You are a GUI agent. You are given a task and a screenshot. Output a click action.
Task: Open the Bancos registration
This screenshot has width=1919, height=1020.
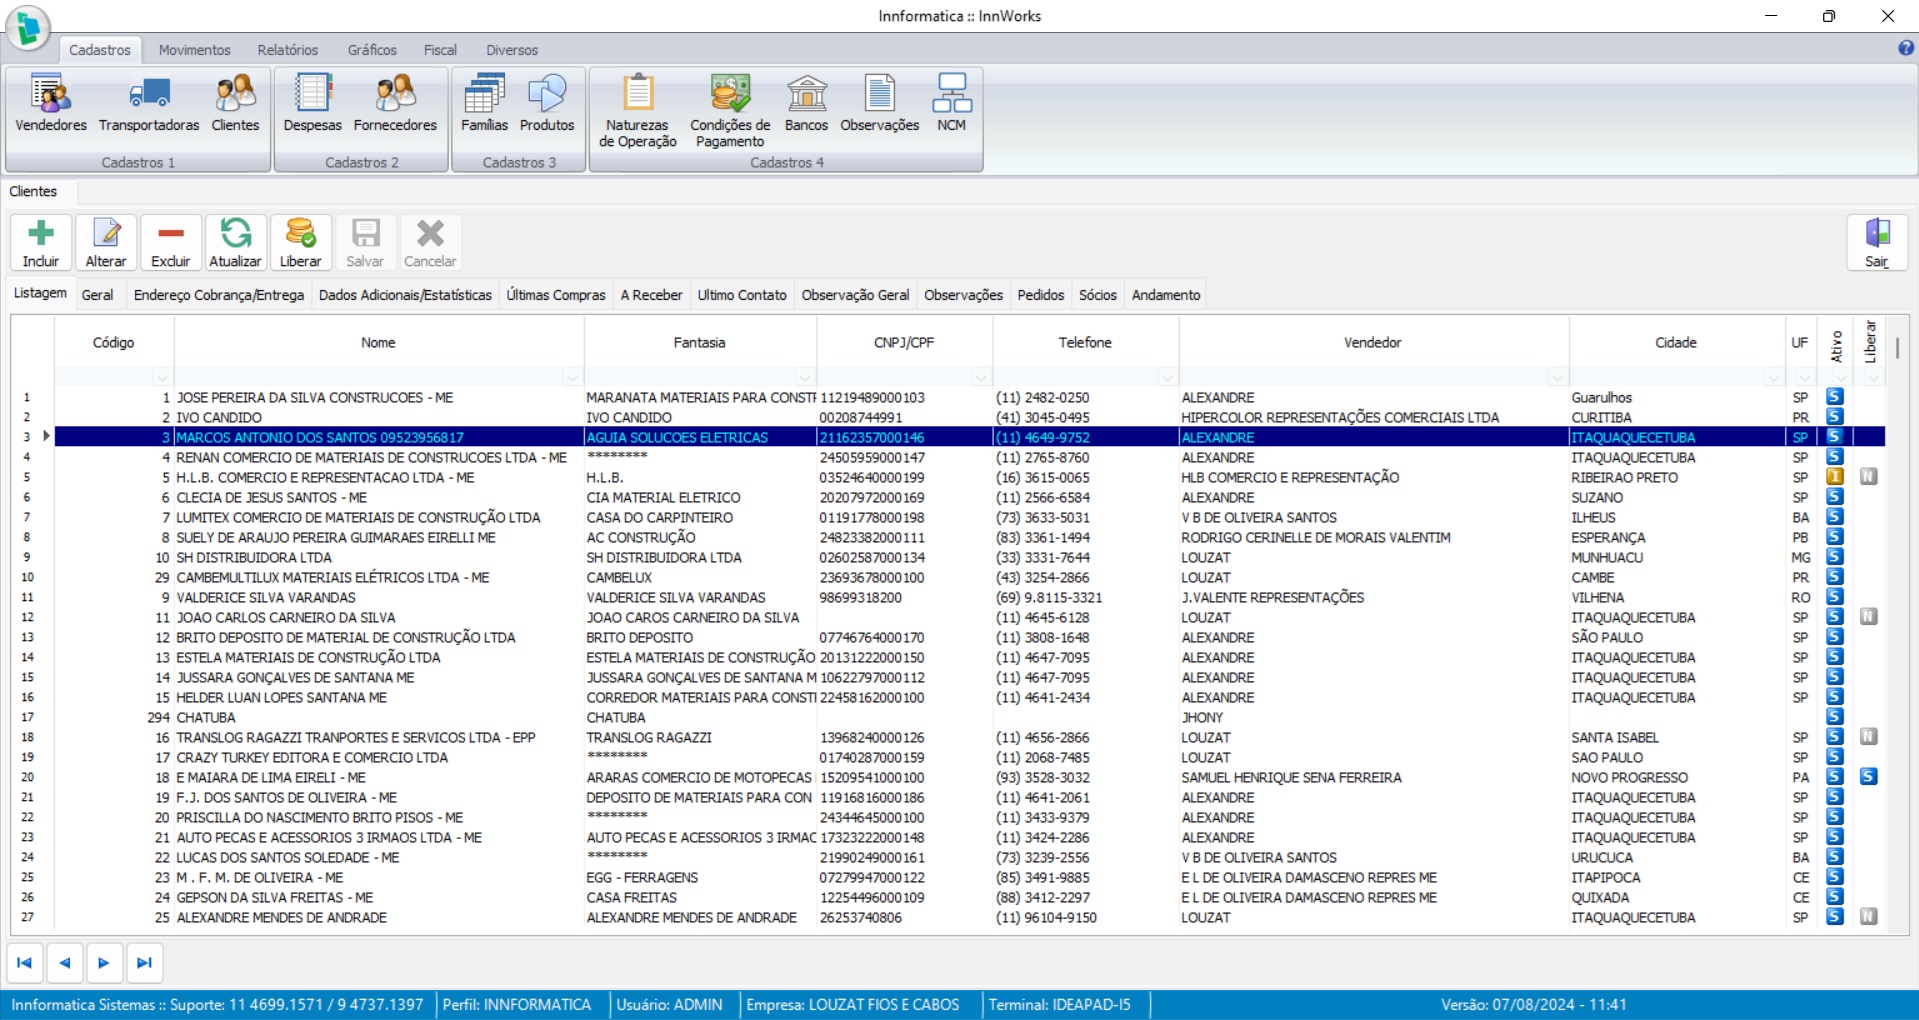pyautogui.click(x=806, y=105)
